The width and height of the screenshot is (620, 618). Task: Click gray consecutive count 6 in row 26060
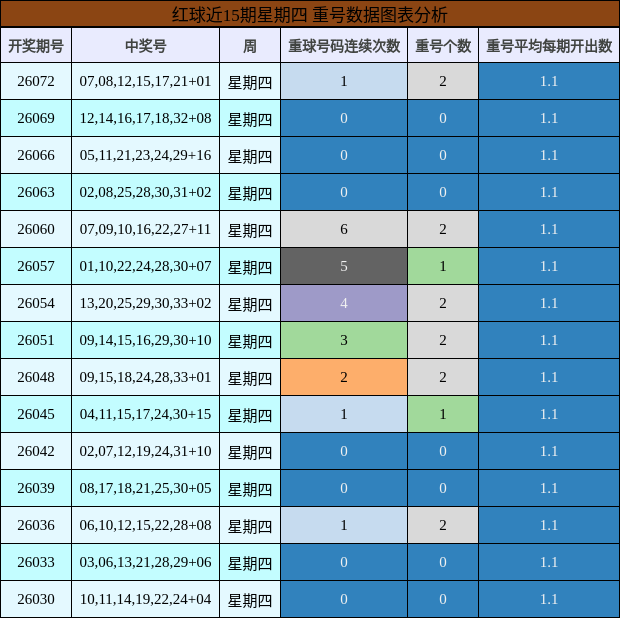pos(344,229)
